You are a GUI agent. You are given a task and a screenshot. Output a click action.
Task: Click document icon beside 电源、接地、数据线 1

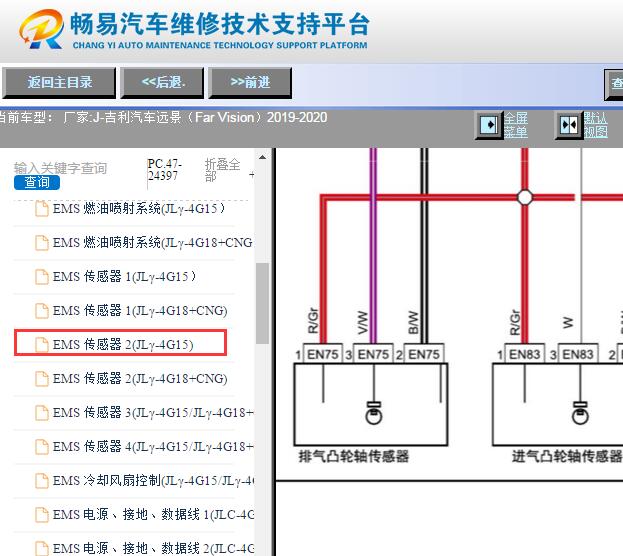(42, 515)
